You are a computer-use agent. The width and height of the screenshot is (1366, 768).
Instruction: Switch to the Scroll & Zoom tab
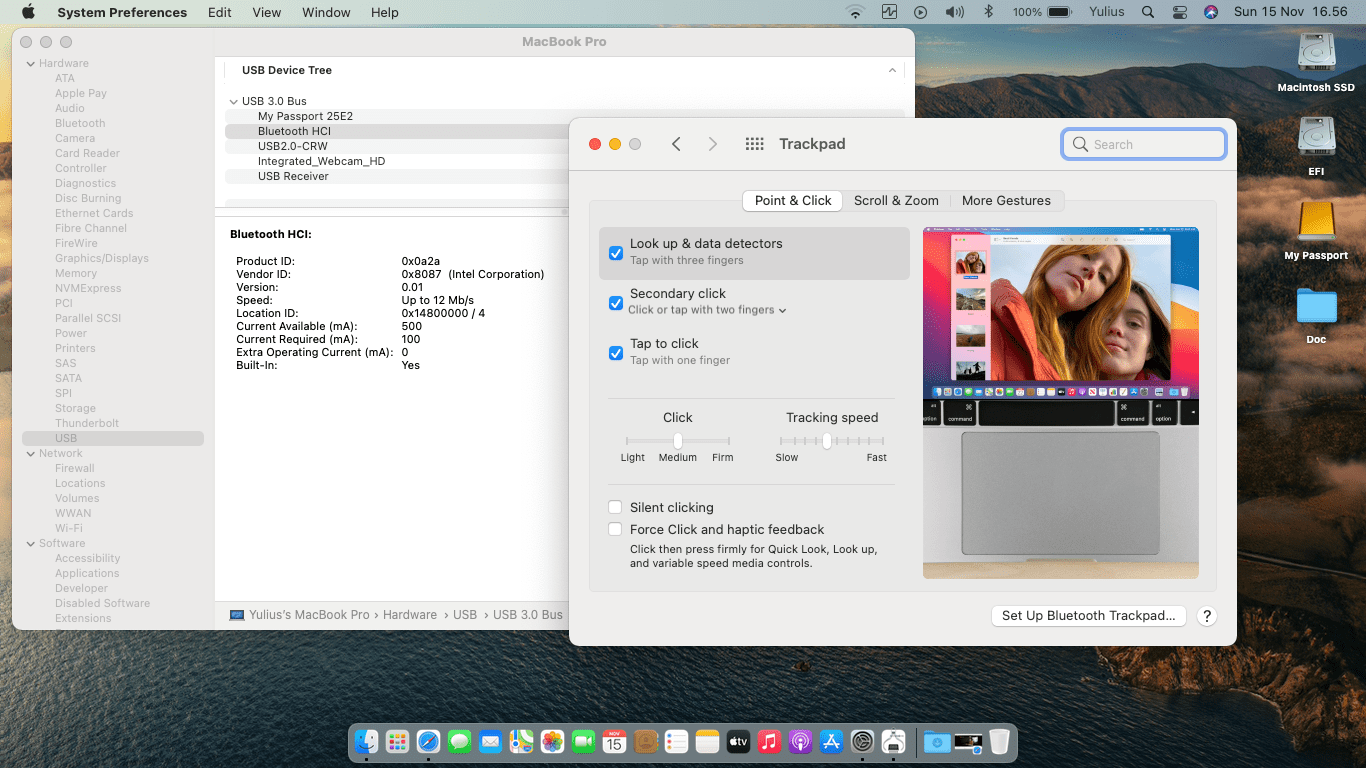tap(896, 201)
